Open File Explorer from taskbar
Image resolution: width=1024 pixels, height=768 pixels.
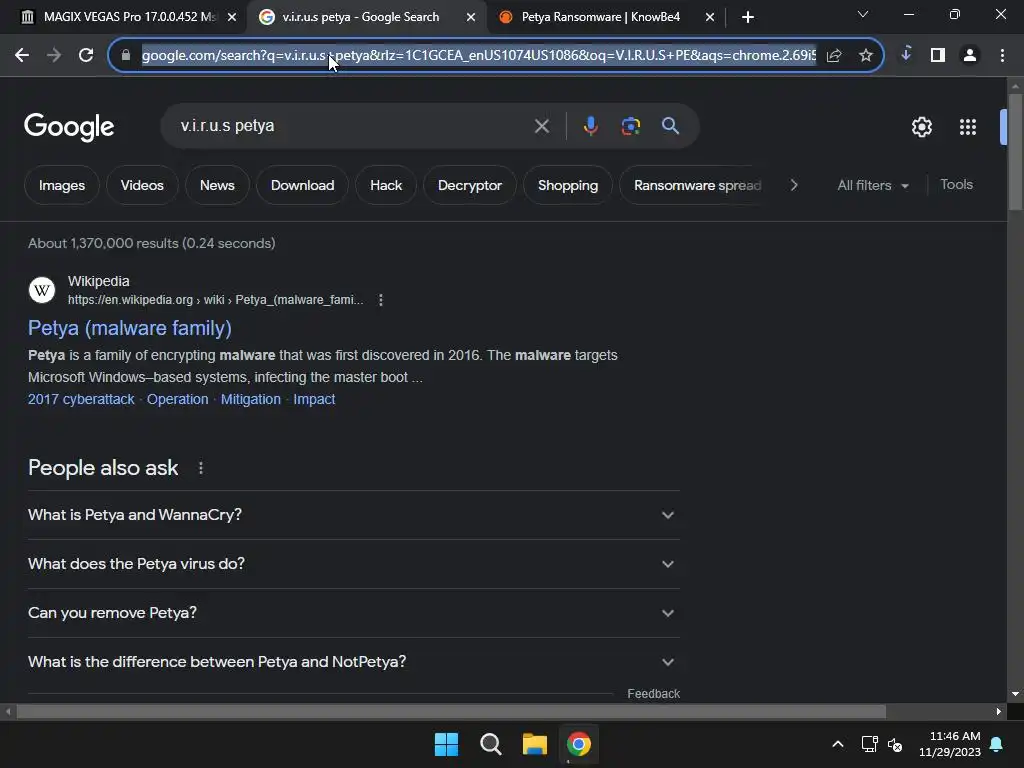coord(535,744)
